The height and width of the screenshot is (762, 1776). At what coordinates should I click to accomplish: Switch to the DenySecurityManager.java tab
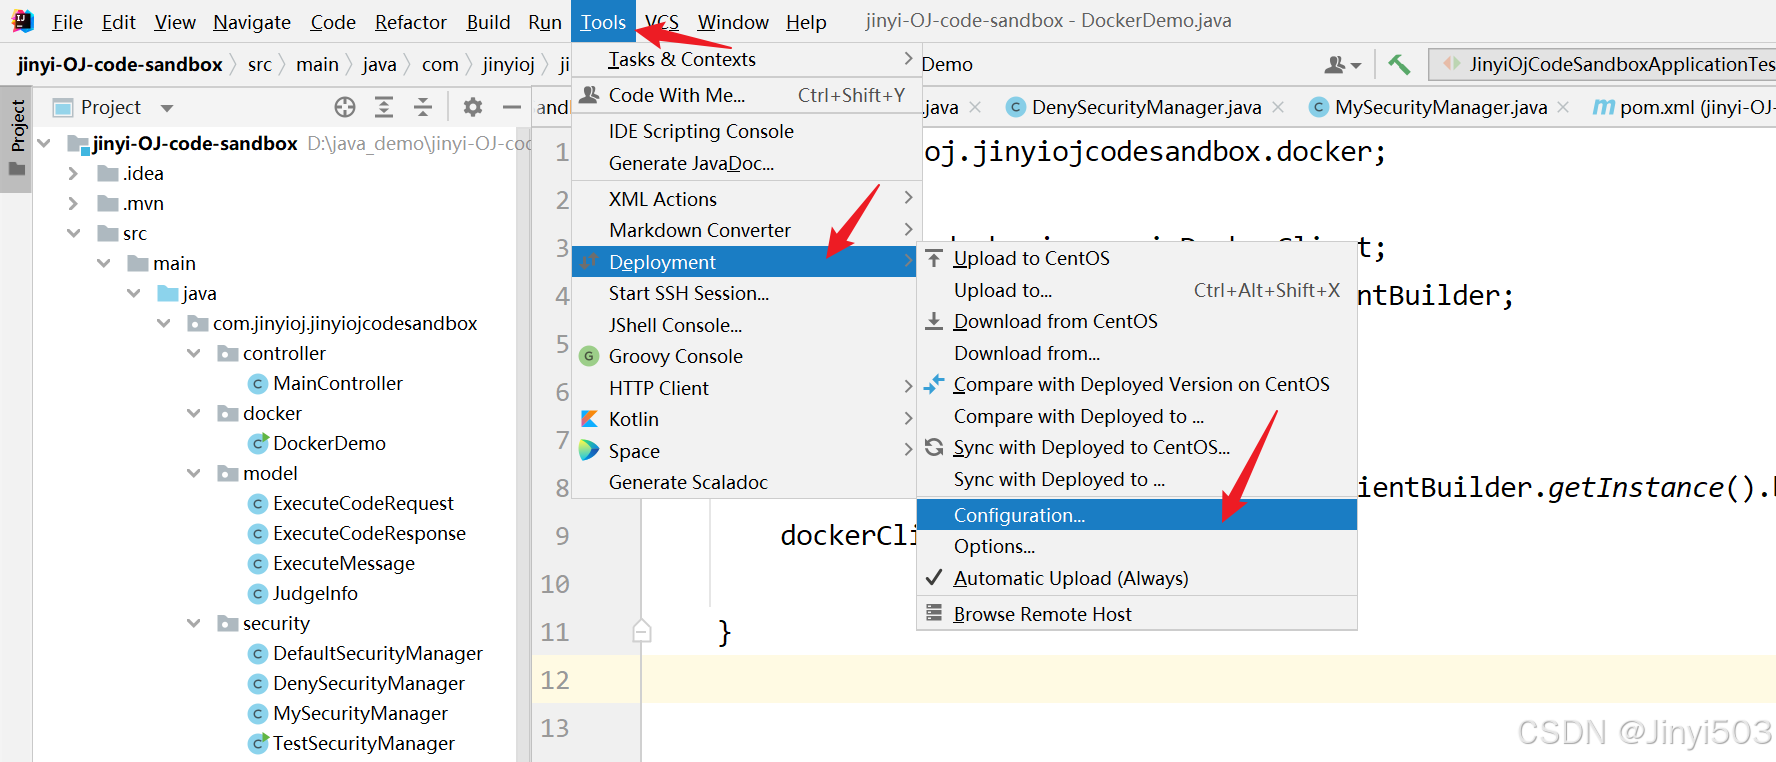[1146, 107]
